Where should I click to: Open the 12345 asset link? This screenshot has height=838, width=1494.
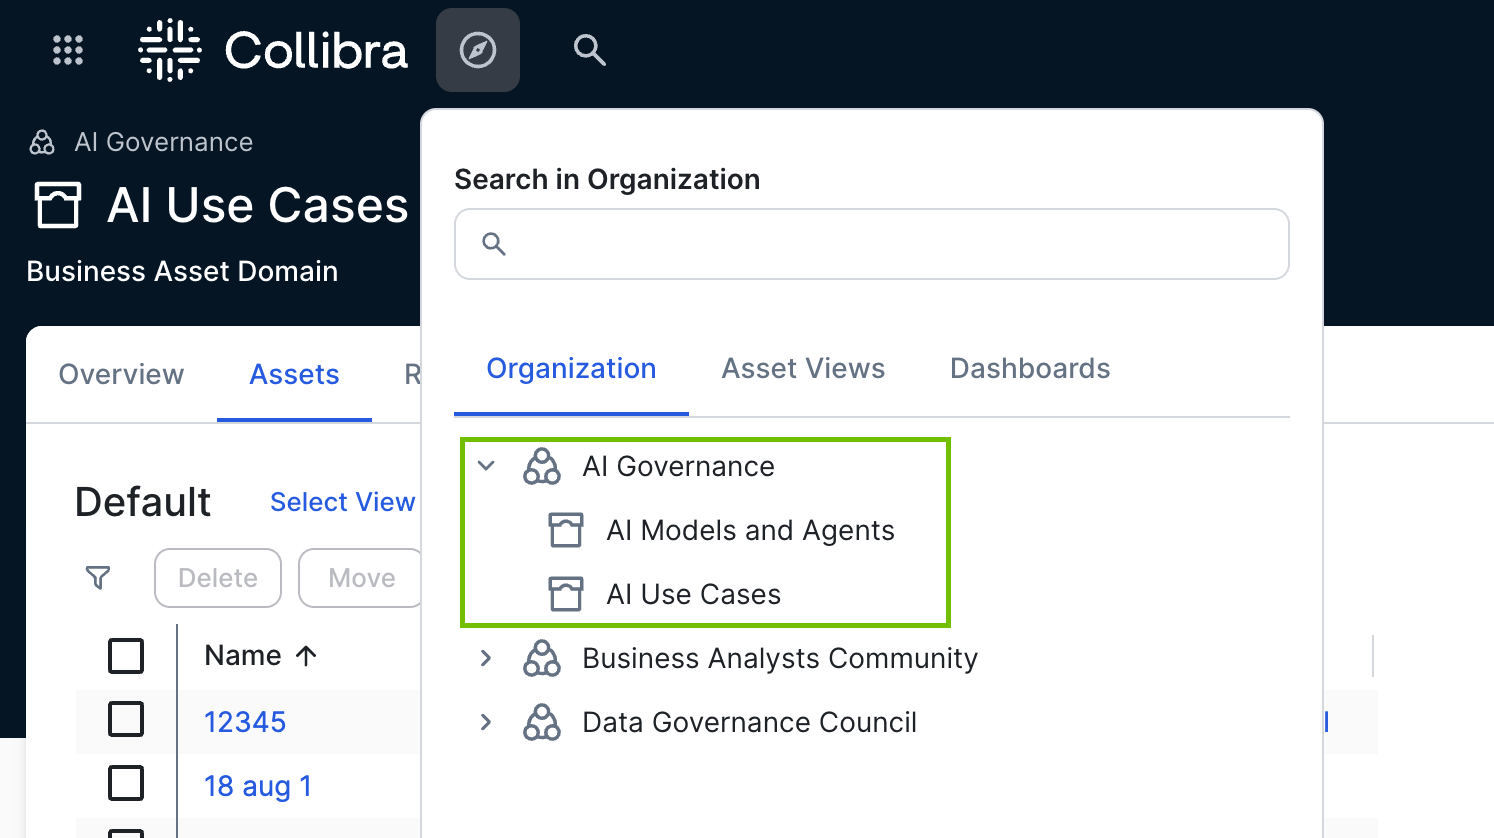(245, 722)
